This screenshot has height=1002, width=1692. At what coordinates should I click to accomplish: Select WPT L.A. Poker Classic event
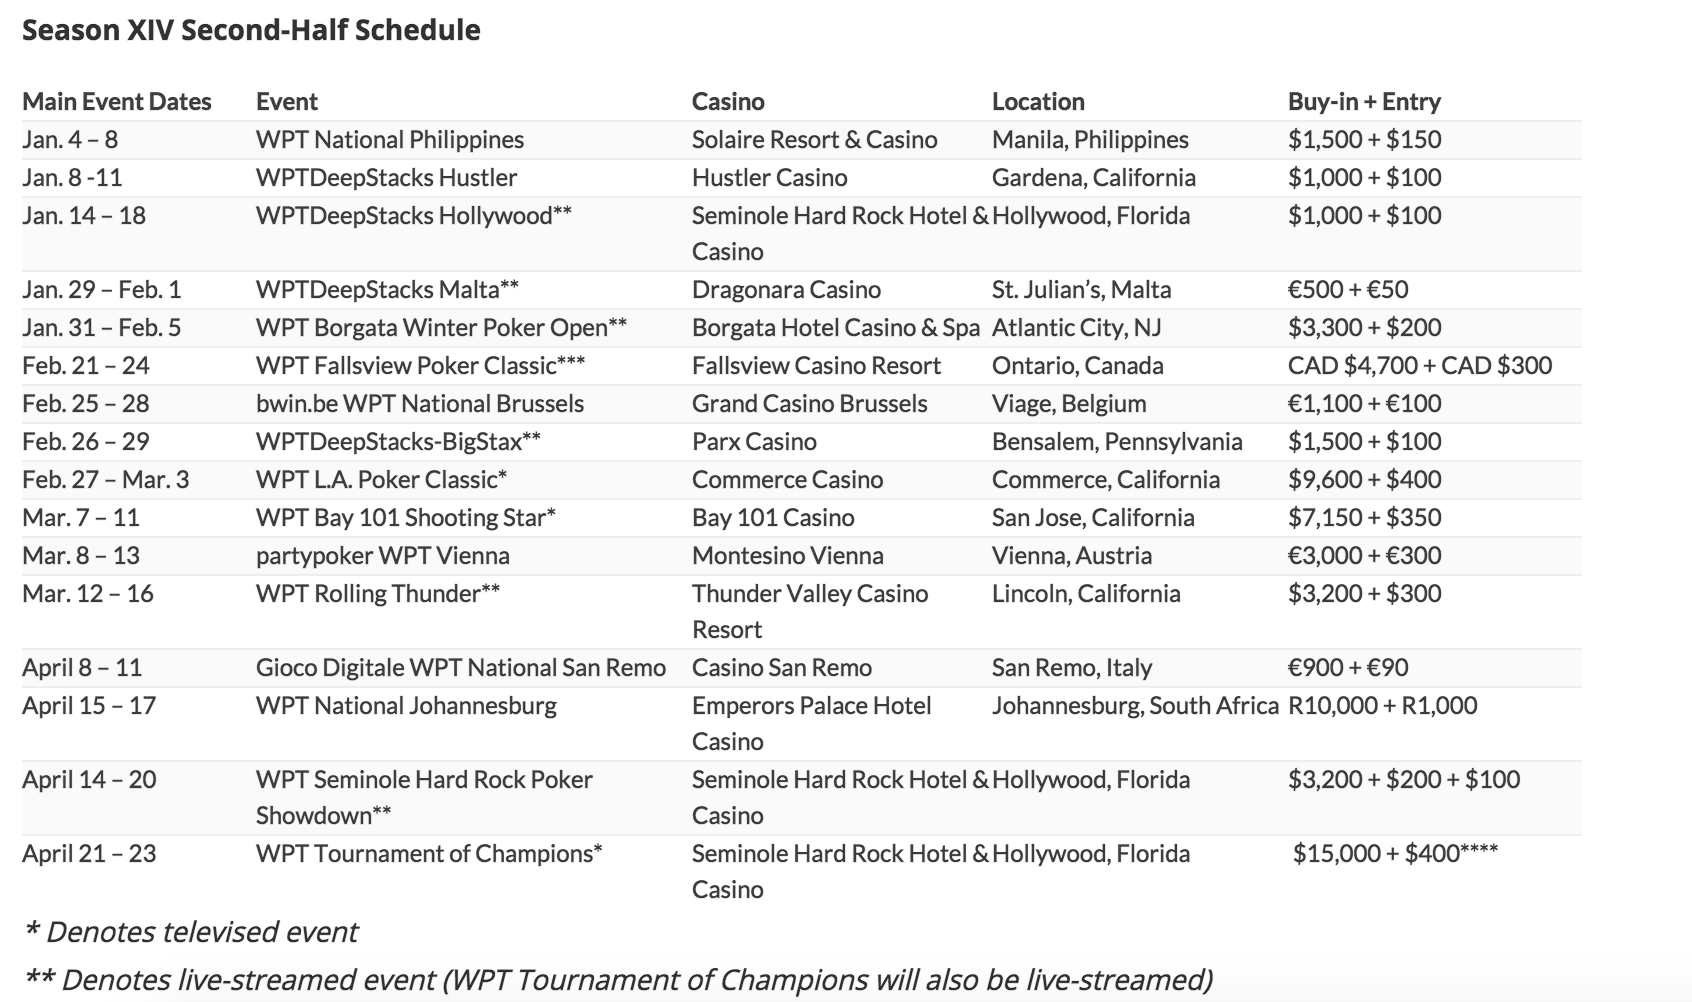pyautogui.click(x=381, y=480)
